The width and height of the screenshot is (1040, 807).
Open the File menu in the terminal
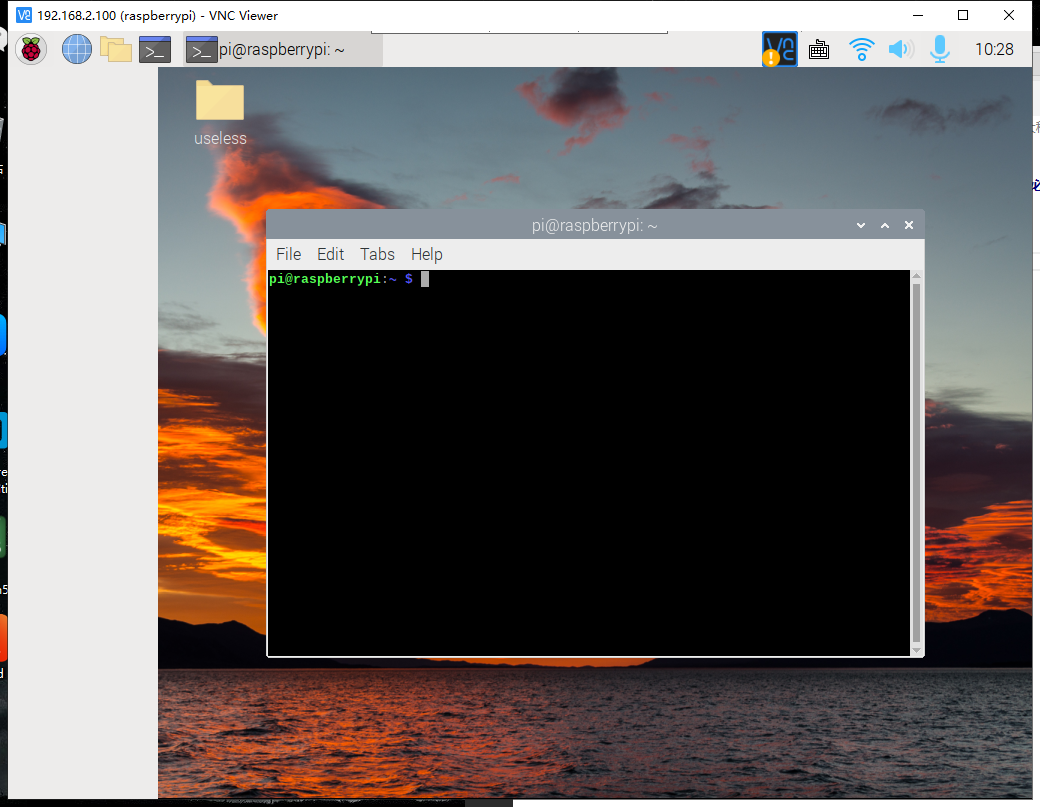(x=288, y=254)
